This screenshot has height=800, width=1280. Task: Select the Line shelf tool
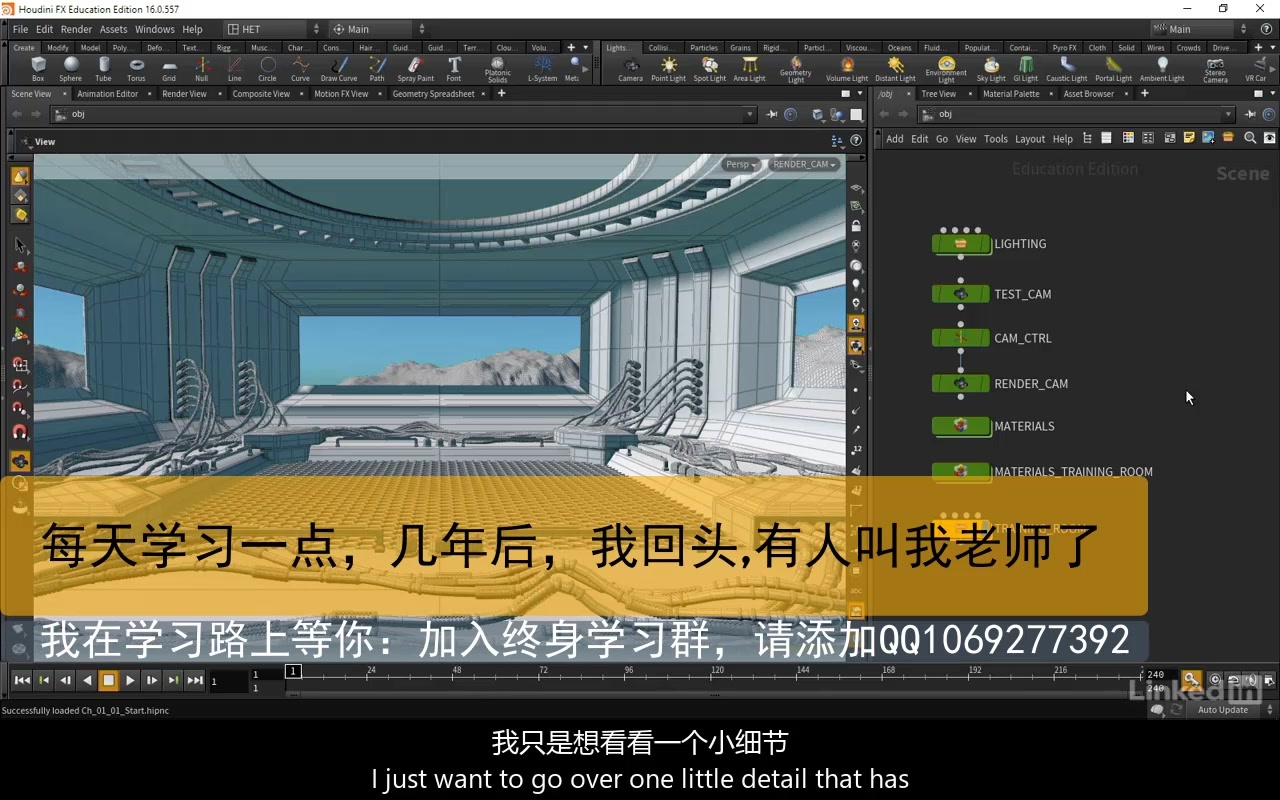[x=234, y=69]
